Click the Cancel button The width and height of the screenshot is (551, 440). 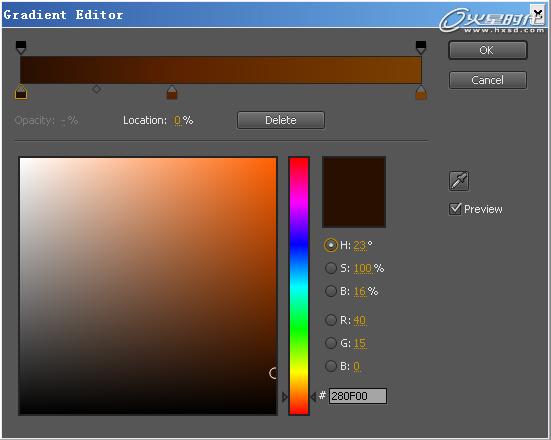488,80
